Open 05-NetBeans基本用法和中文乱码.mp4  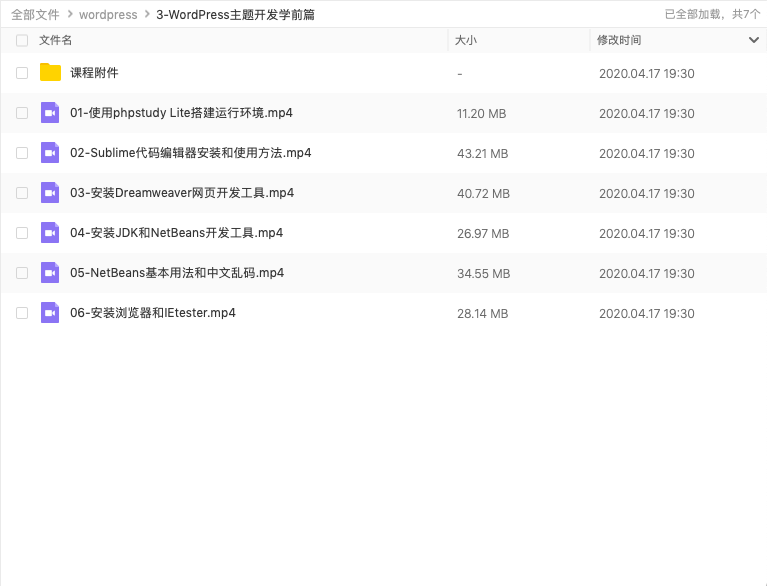point(177,273)
